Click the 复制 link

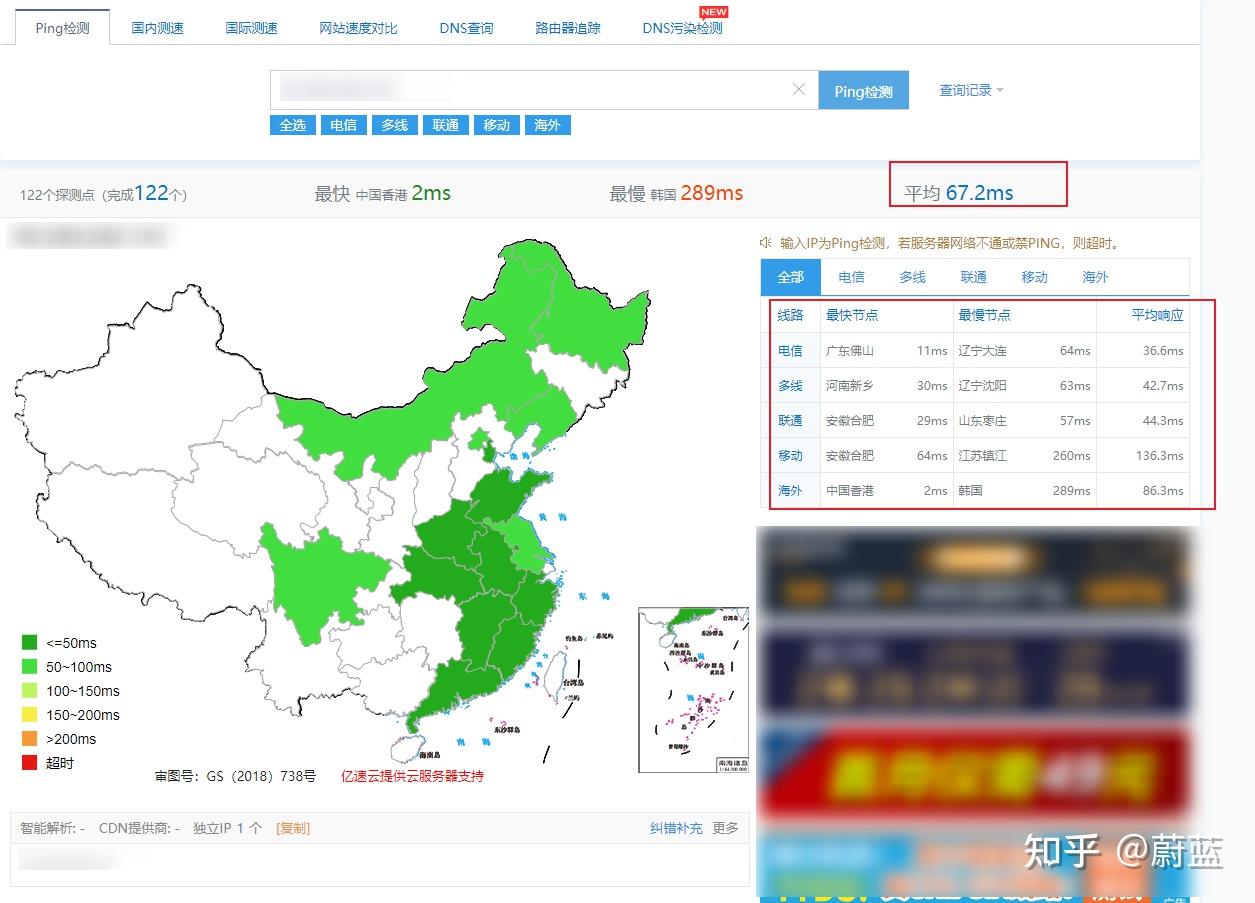click(293, 829)
